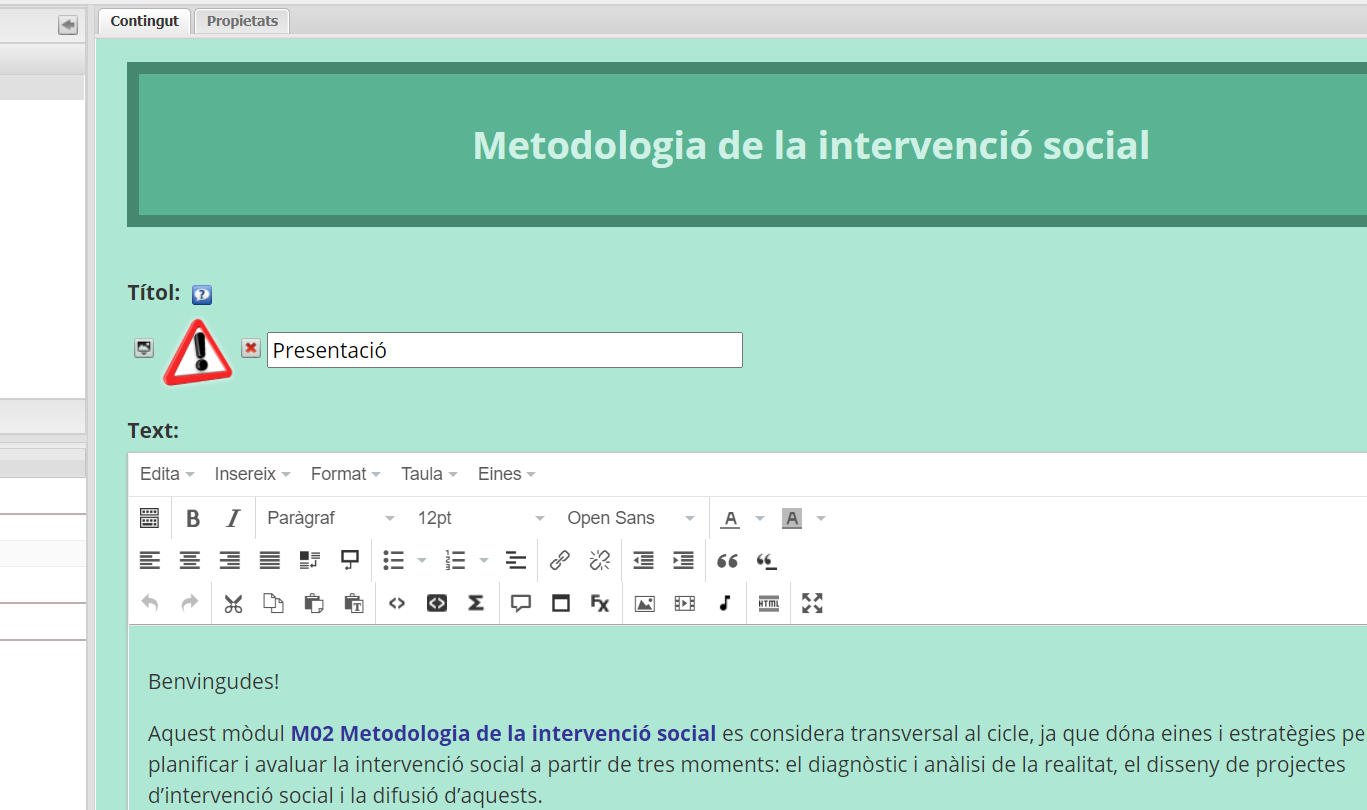Viewport: 1367px width, 810px height.
Task: Open the background color picker arrow
Action: (x=821, y=518)
